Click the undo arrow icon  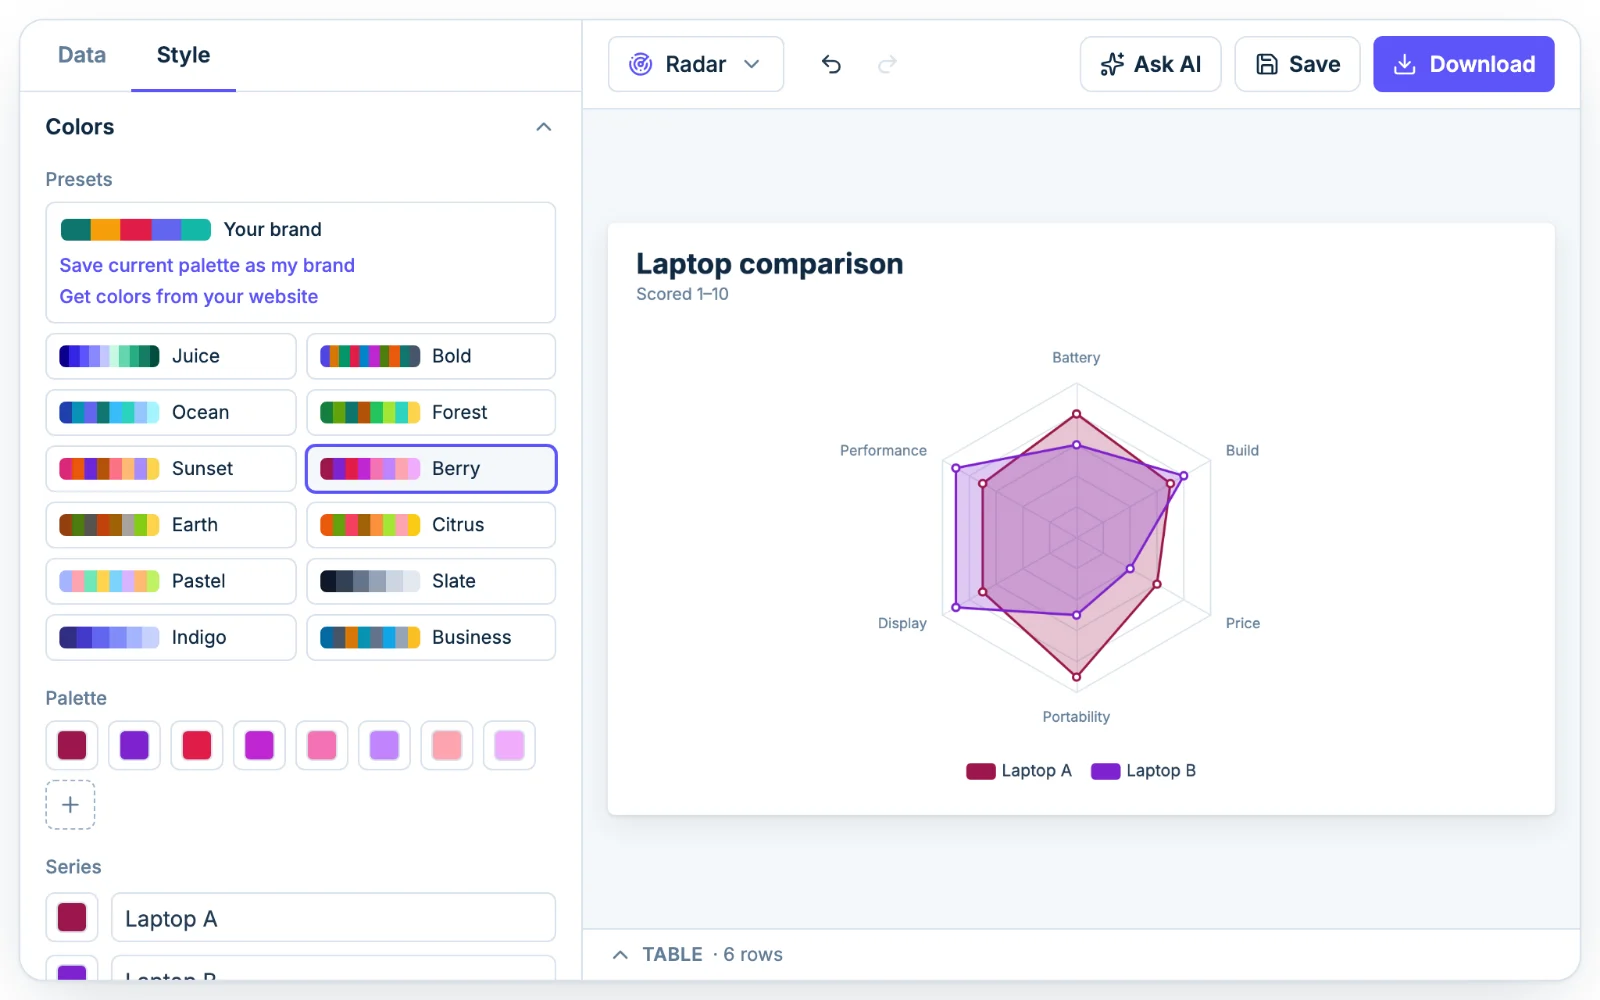tap(831, 64)
